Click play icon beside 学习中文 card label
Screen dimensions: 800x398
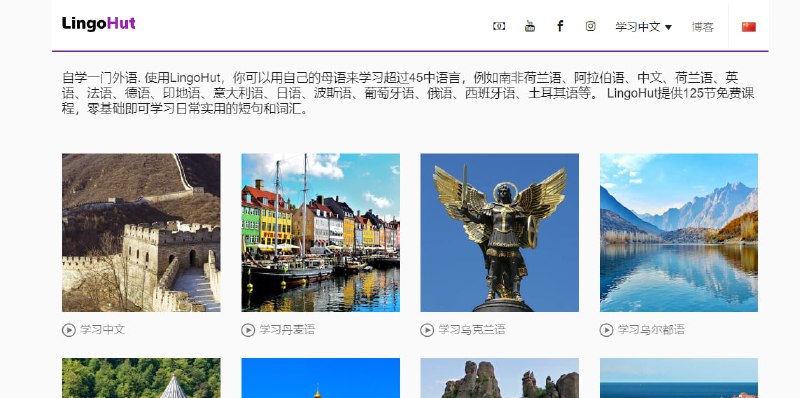[68, 330]
